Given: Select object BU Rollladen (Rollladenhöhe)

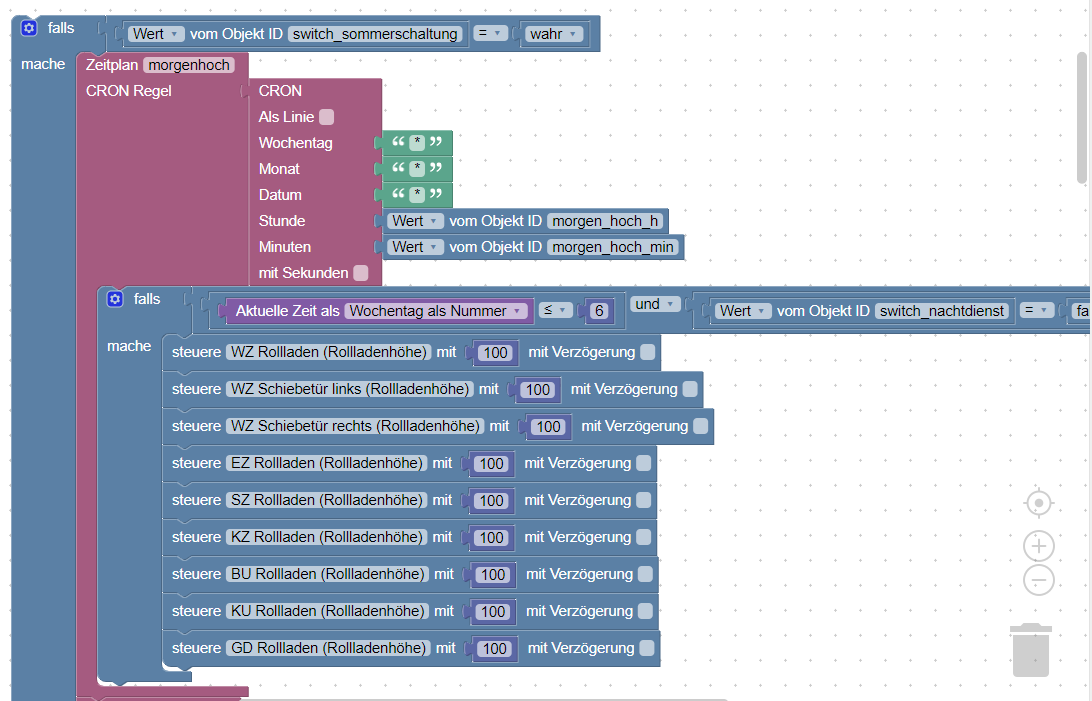Looking at the screenshot, I should coord(327,574).
